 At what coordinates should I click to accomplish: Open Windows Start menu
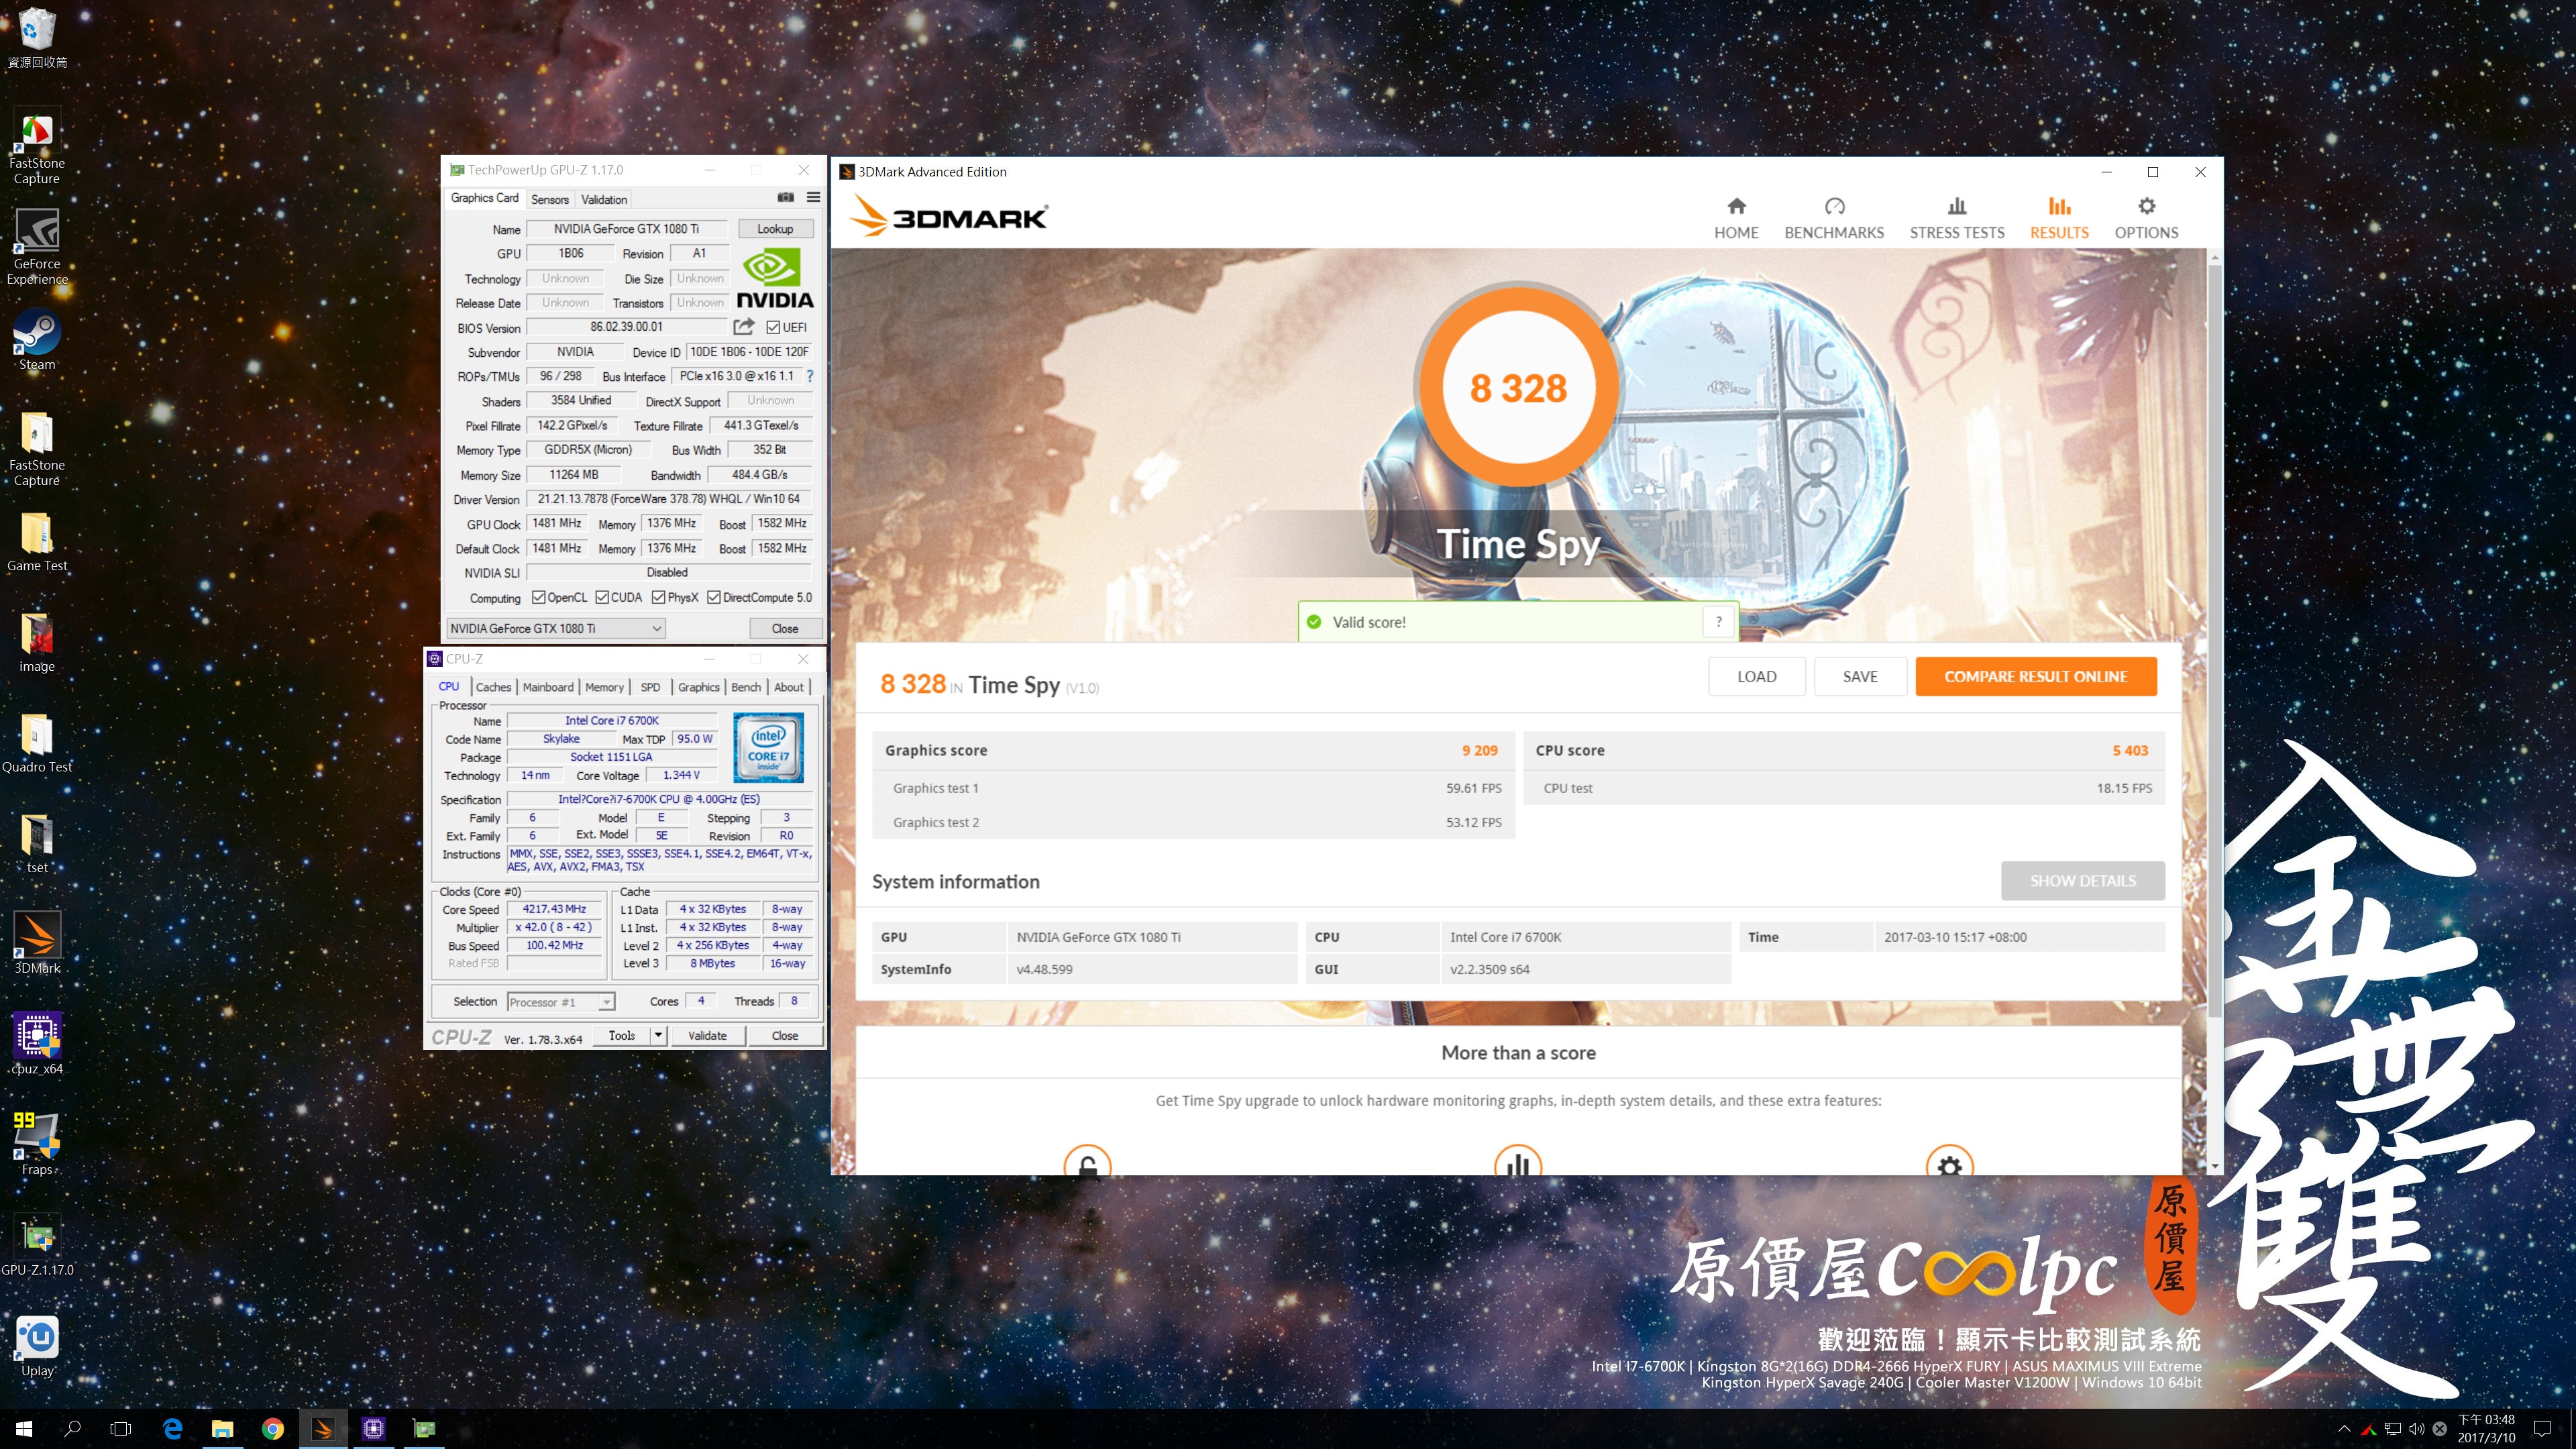pos(24,1429)
